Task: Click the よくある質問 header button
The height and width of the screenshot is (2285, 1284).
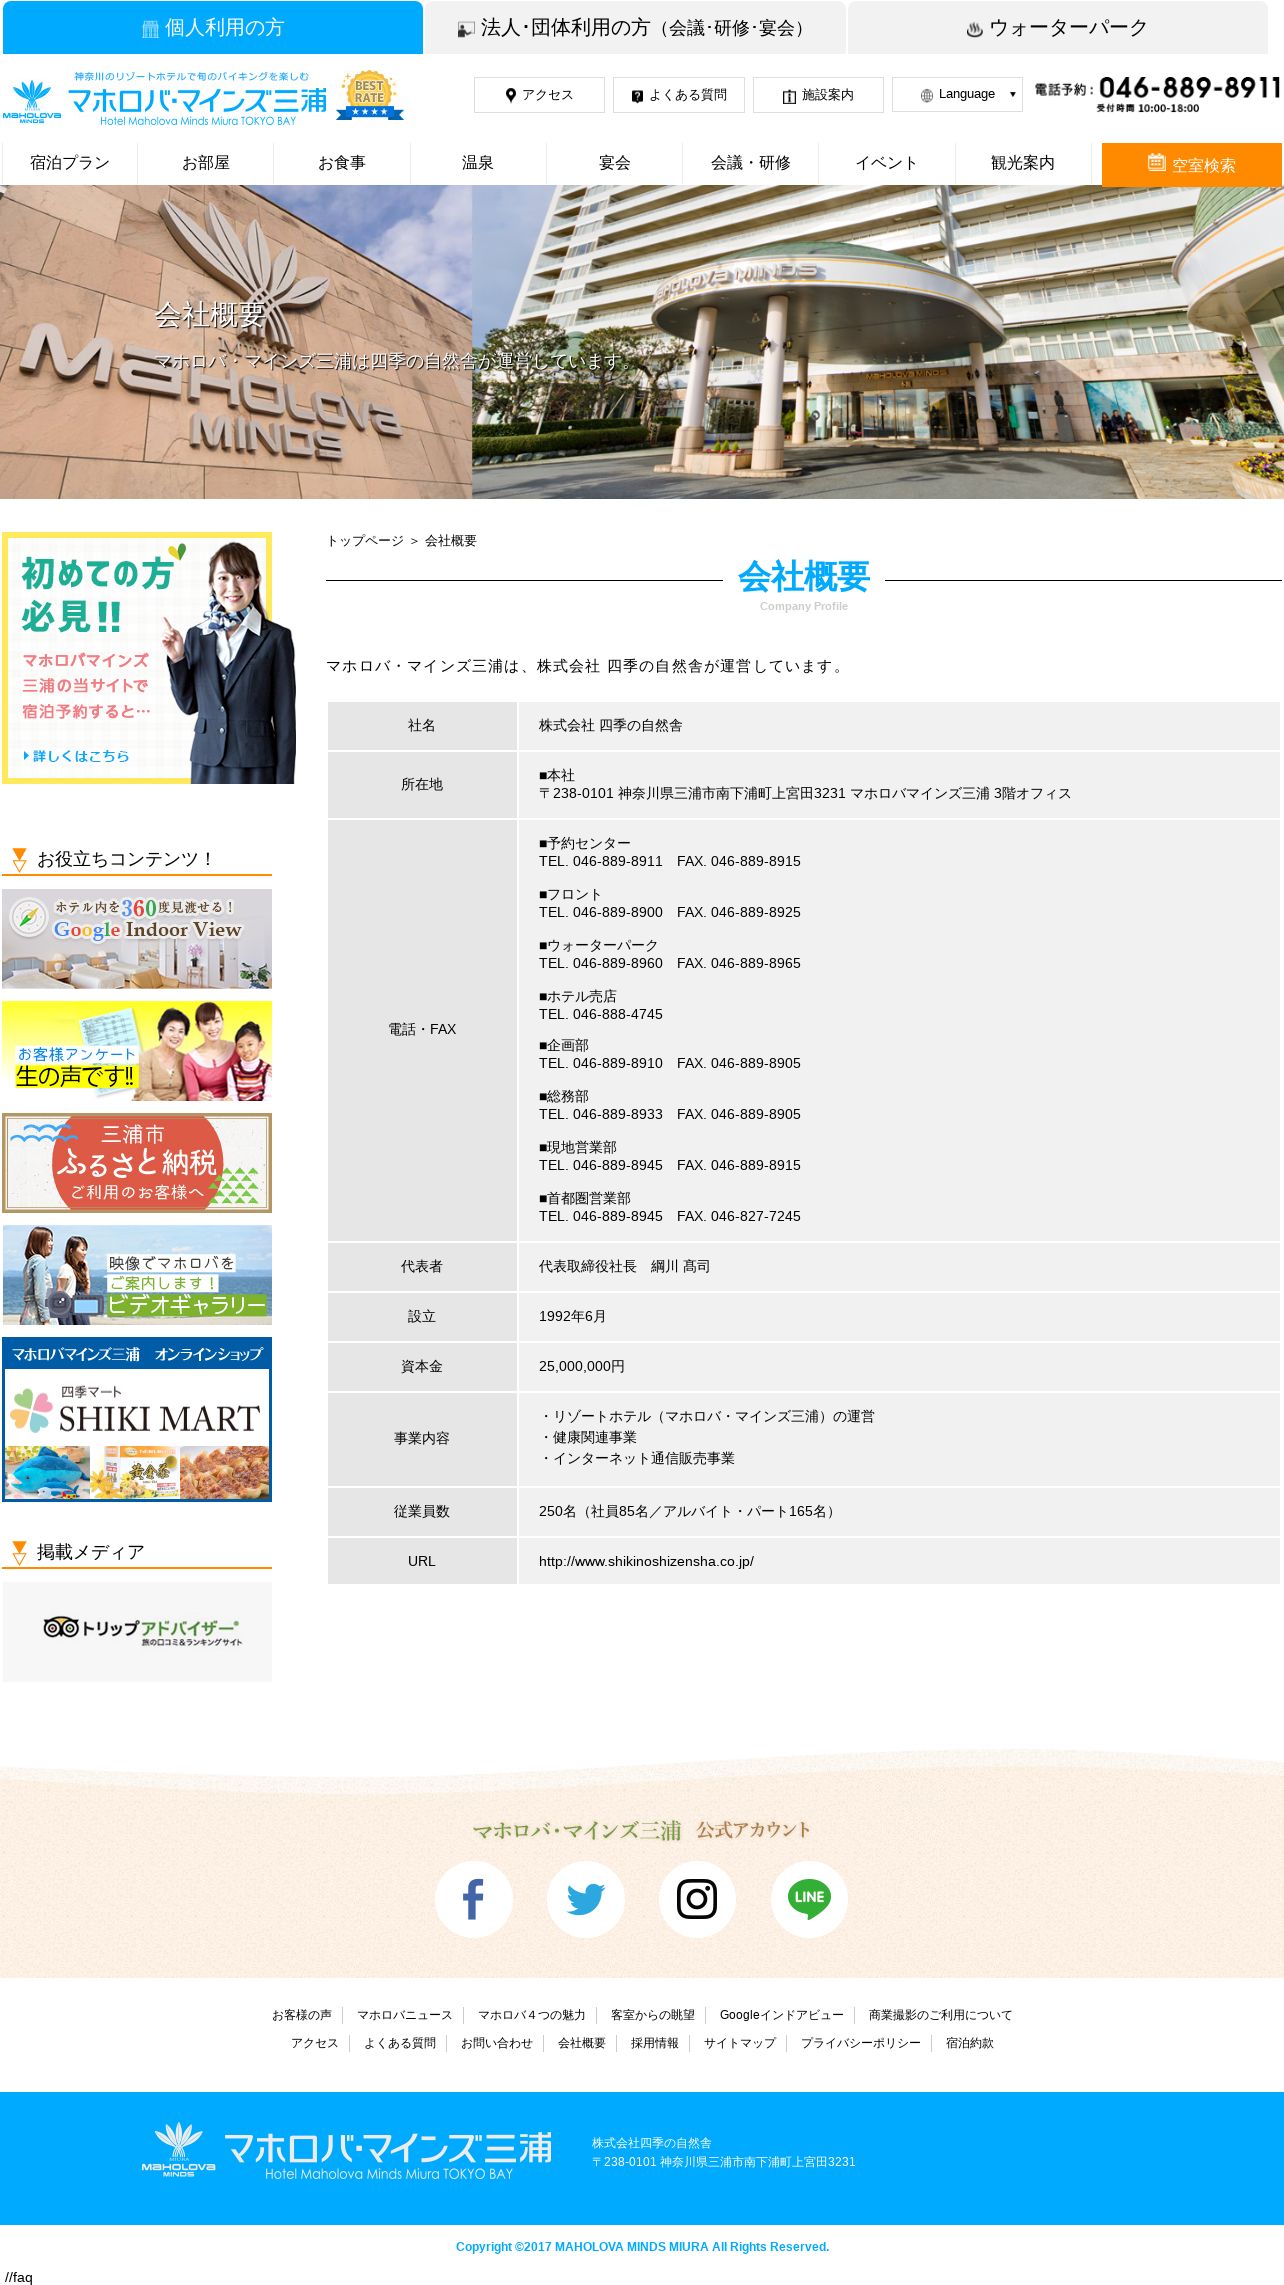Action: click(678, 95)
